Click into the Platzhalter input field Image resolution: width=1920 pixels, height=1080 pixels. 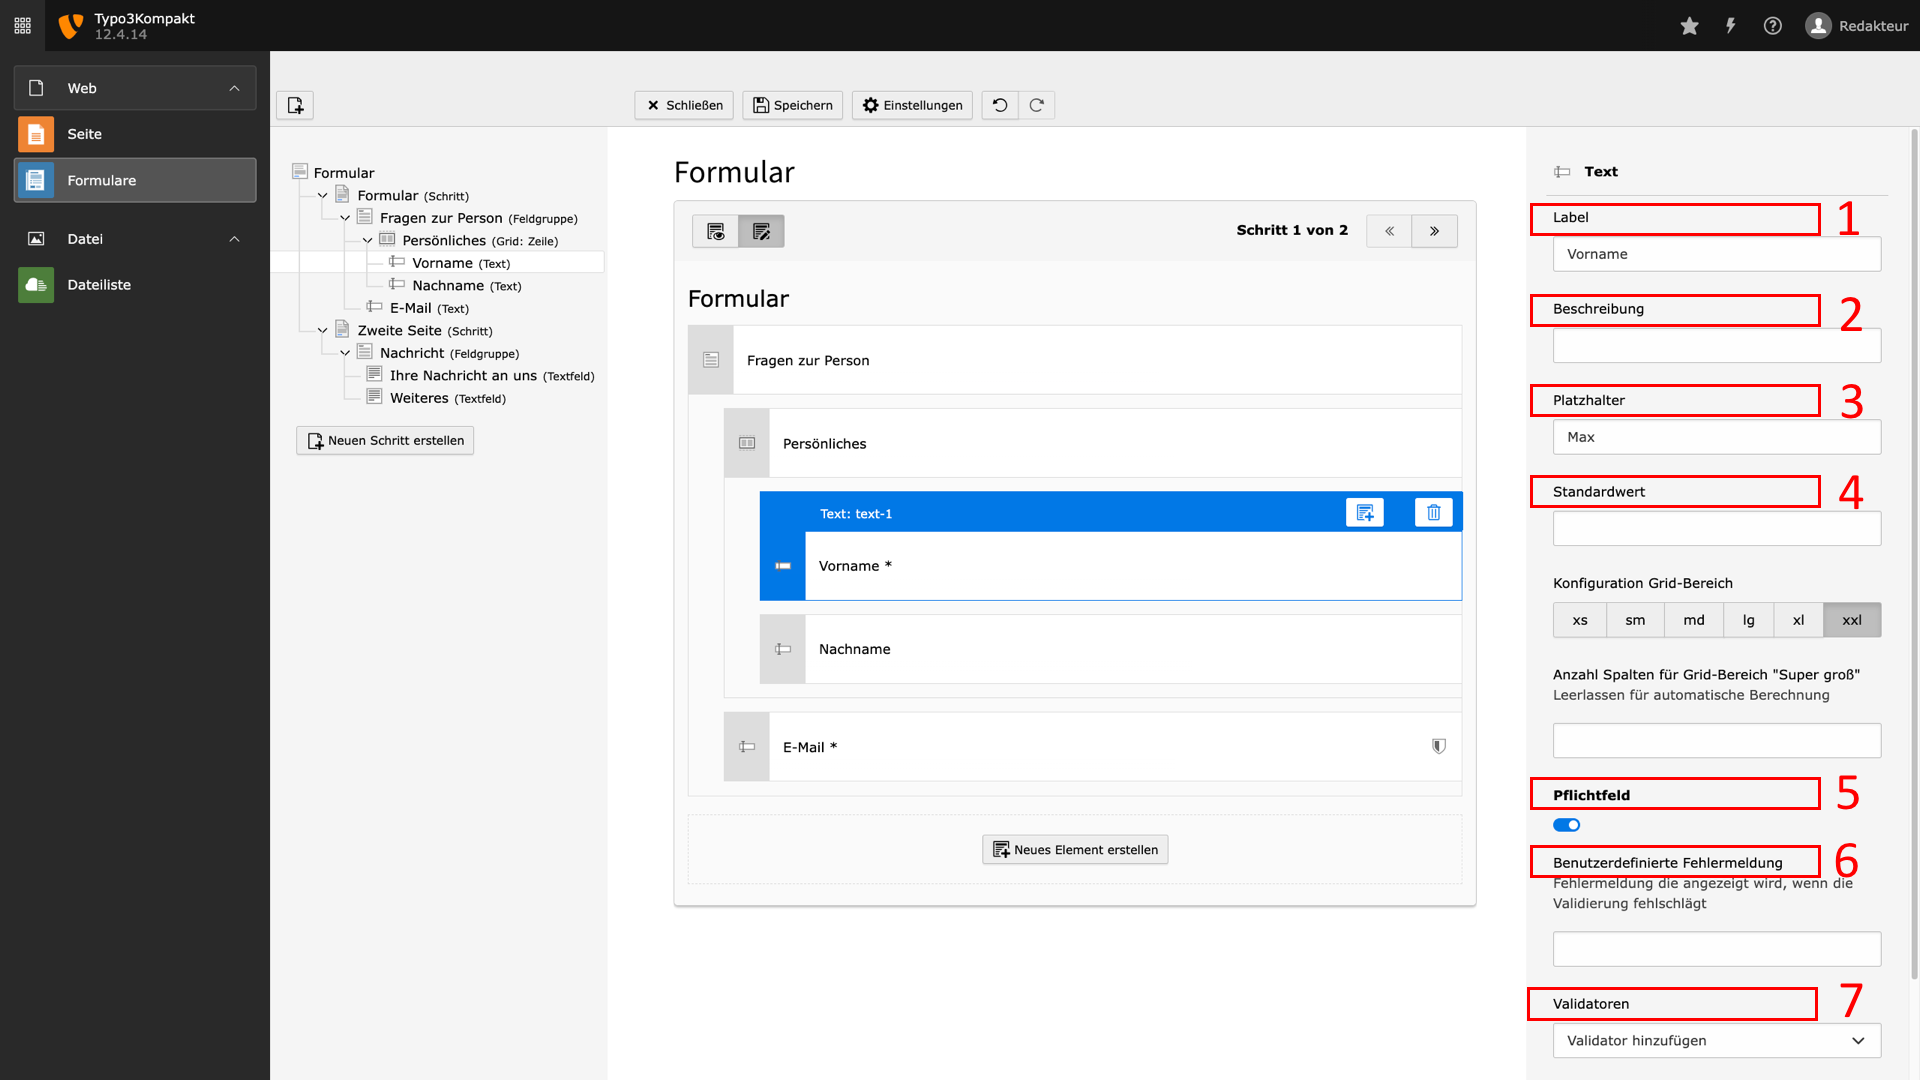pos(1716,437)
